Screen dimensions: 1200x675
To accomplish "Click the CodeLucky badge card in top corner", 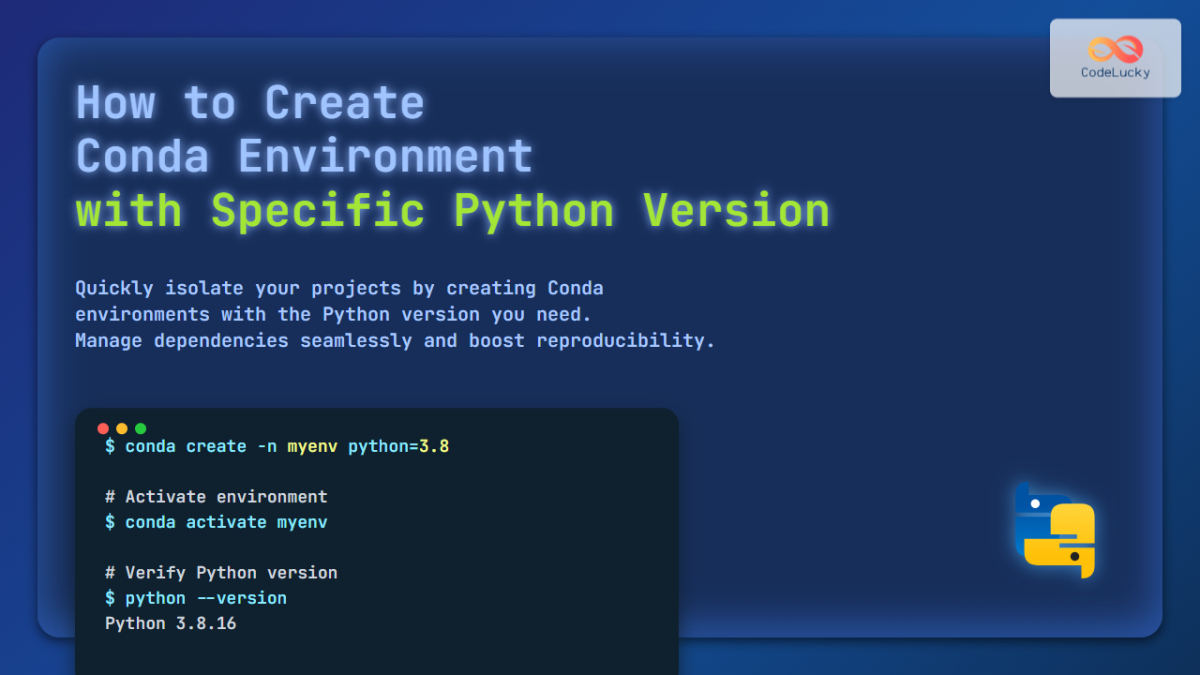I will tap(1115, 58).
